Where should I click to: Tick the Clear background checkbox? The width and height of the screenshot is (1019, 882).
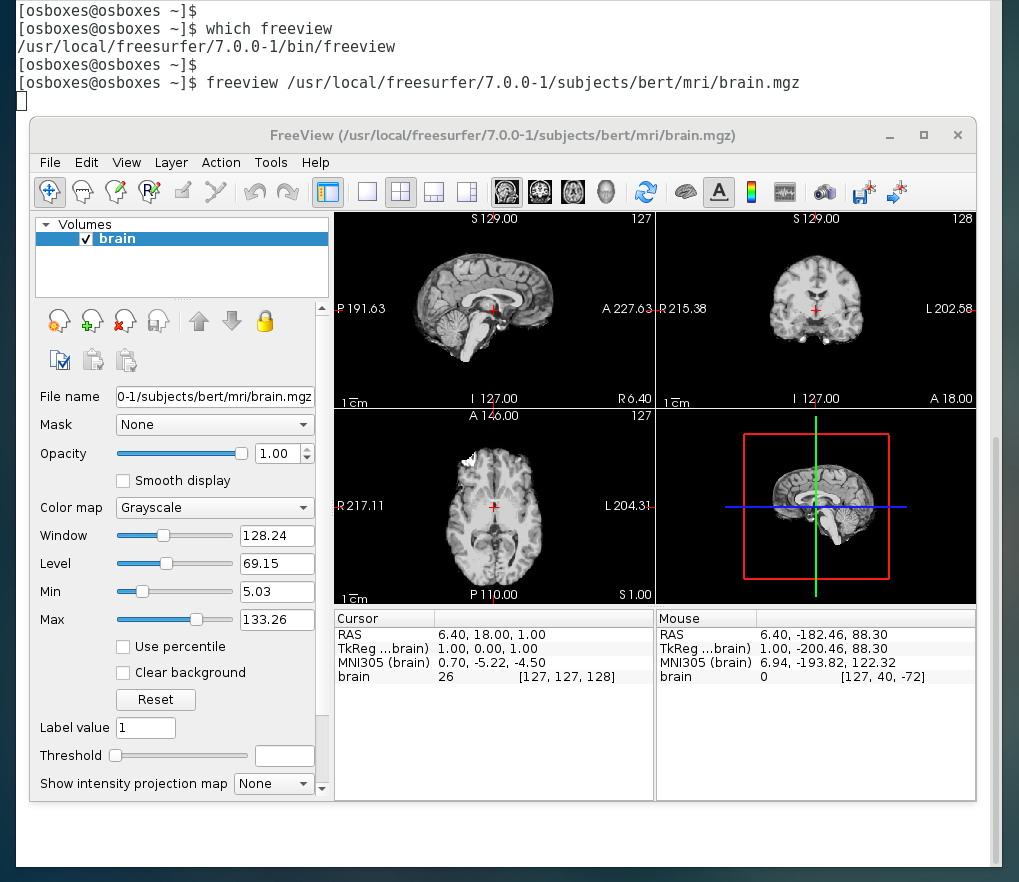pyautogui.click(x=124, y=673)
